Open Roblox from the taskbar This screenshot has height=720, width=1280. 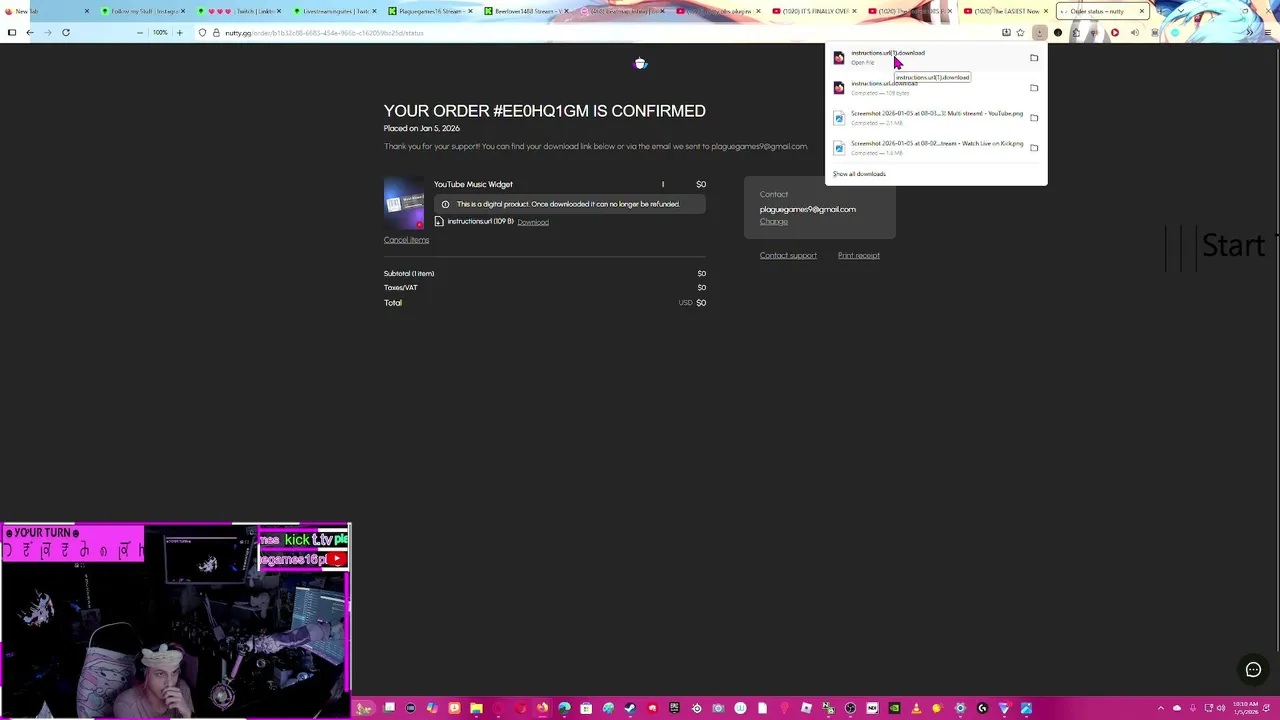click(x=806, y=709)
